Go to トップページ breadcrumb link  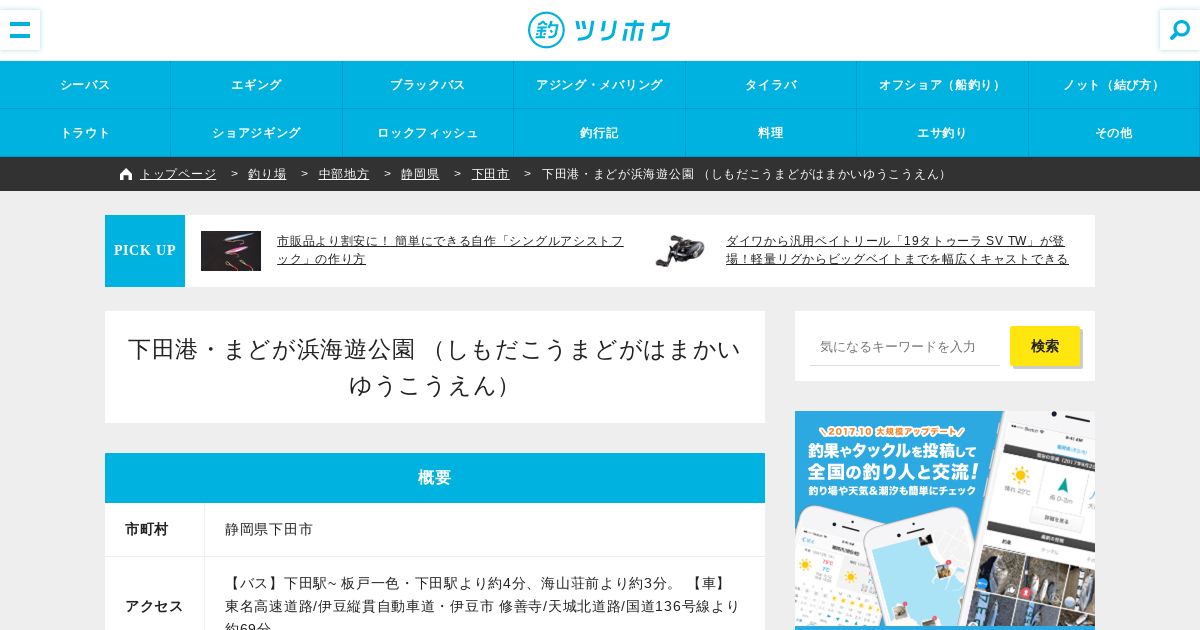pyautogui.click(x=178, y=174)
